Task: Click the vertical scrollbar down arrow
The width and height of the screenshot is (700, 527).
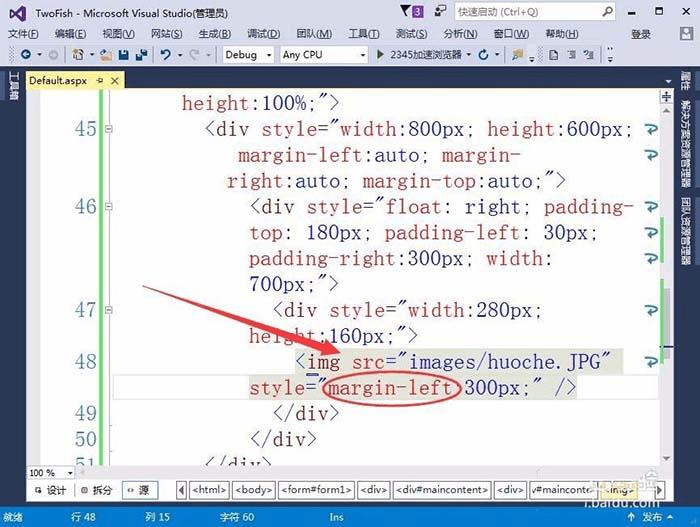Action: 667,458
